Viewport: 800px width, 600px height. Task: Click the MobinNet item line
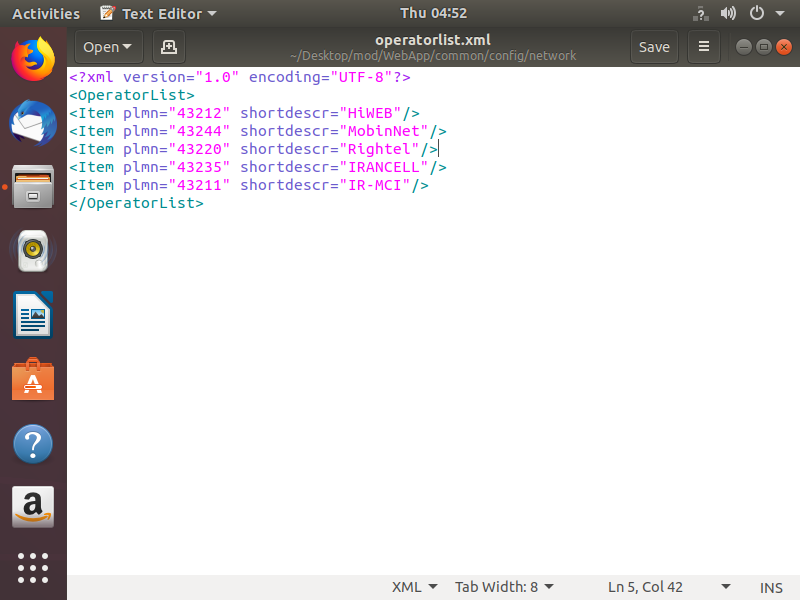coord(258,131)
